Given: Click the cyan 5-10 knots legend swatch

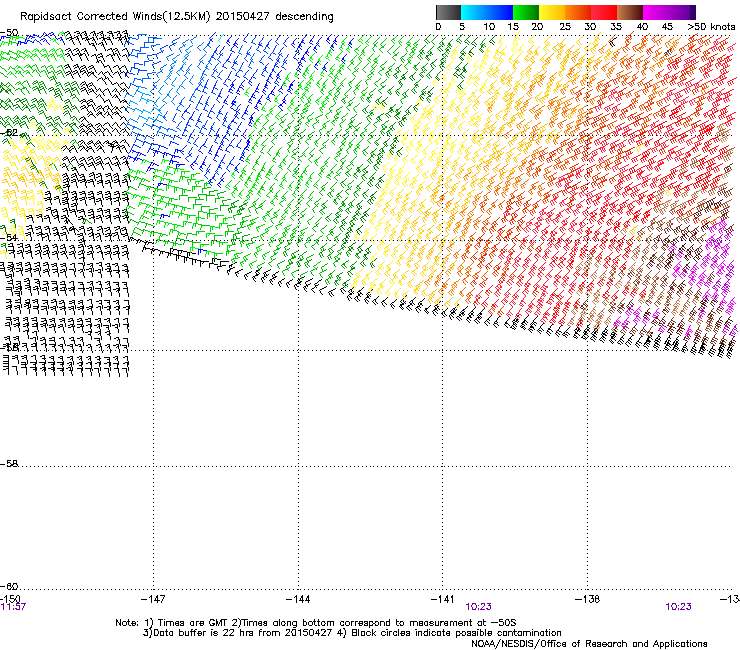Looking at the screenshot, I should click(474, 12).
